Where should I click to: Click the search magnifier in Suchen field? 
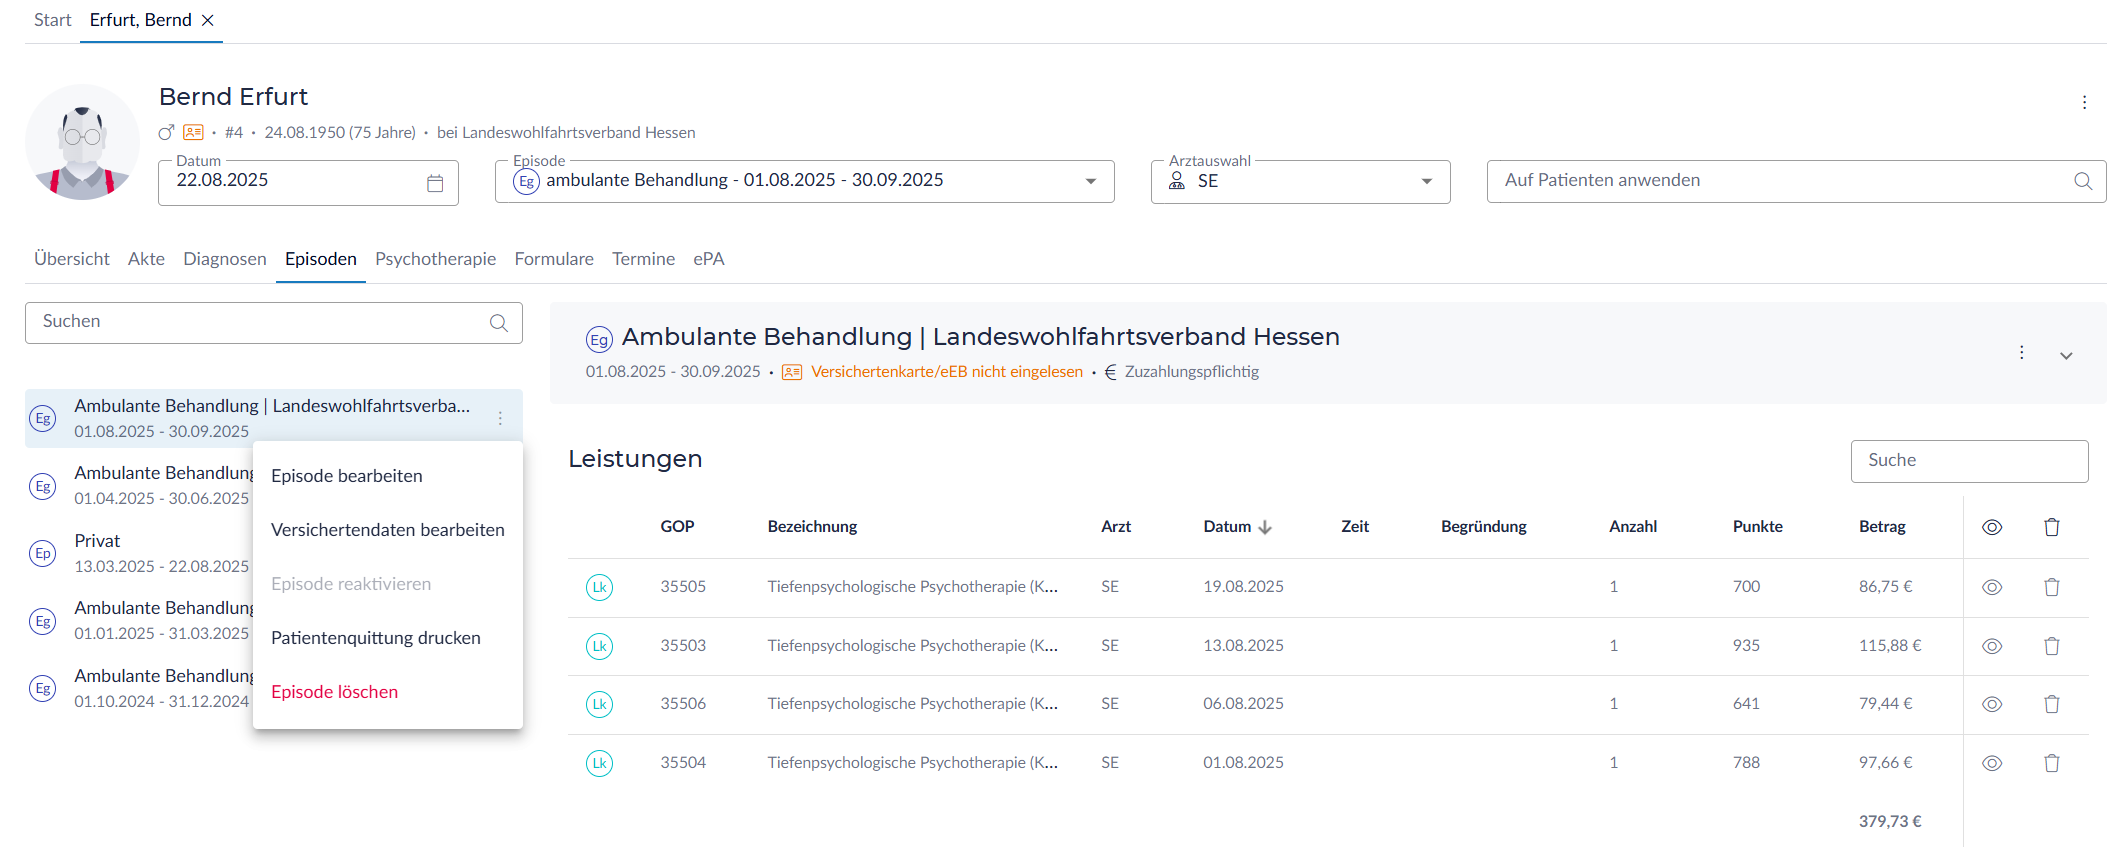[498, 323]
